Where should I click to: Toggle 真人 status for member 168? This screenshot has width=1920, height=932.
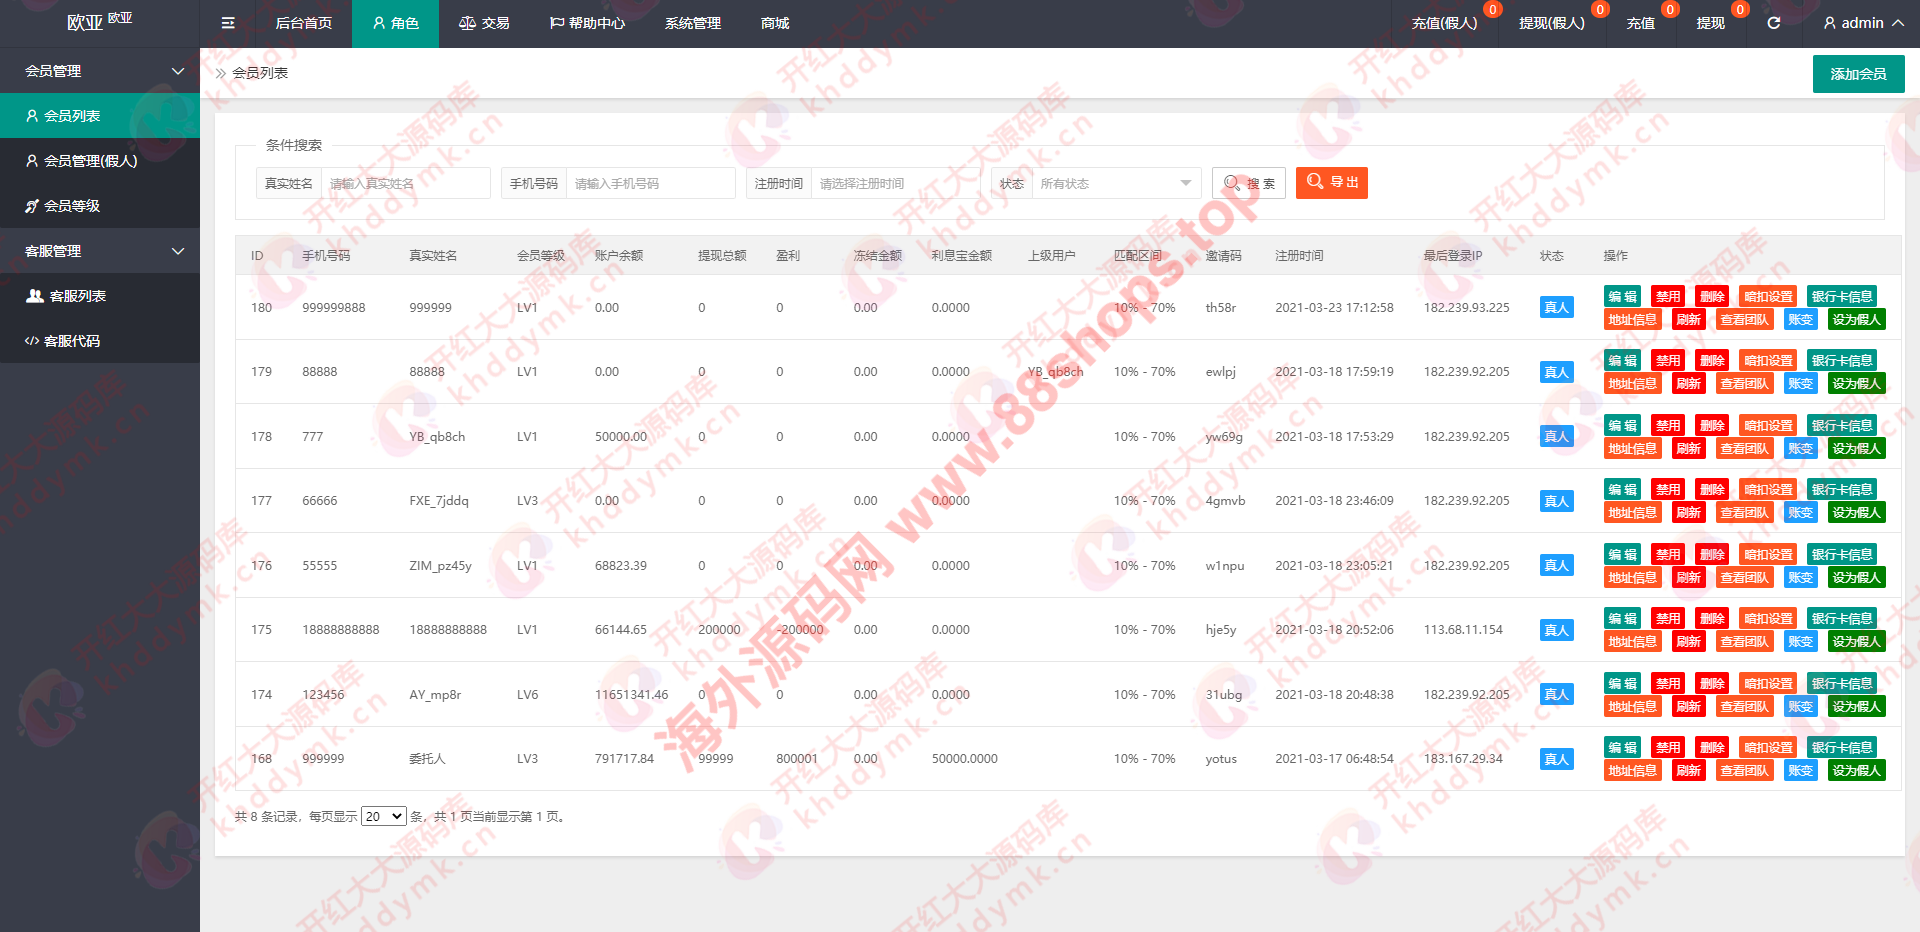tap(1556, 759)
